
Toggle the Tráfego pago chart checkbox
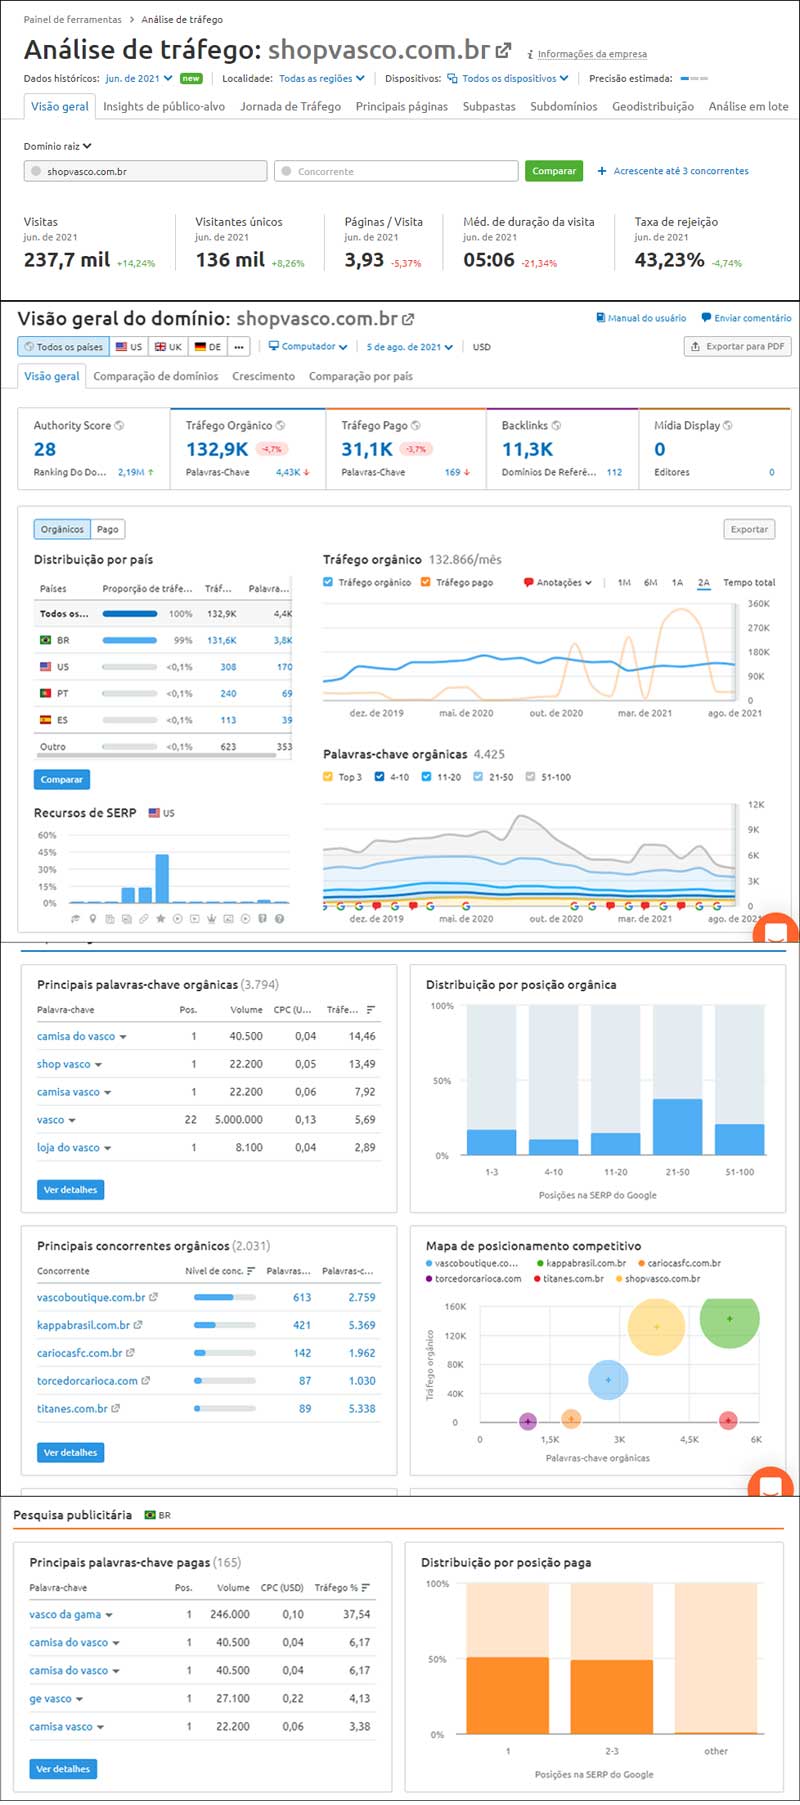[x=426, y=582]
